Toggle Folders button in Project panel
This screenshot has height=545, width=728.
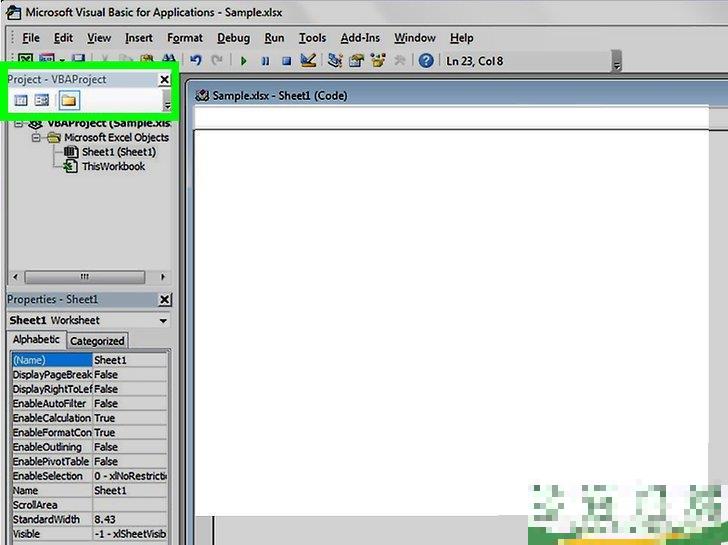pos(68,100)
